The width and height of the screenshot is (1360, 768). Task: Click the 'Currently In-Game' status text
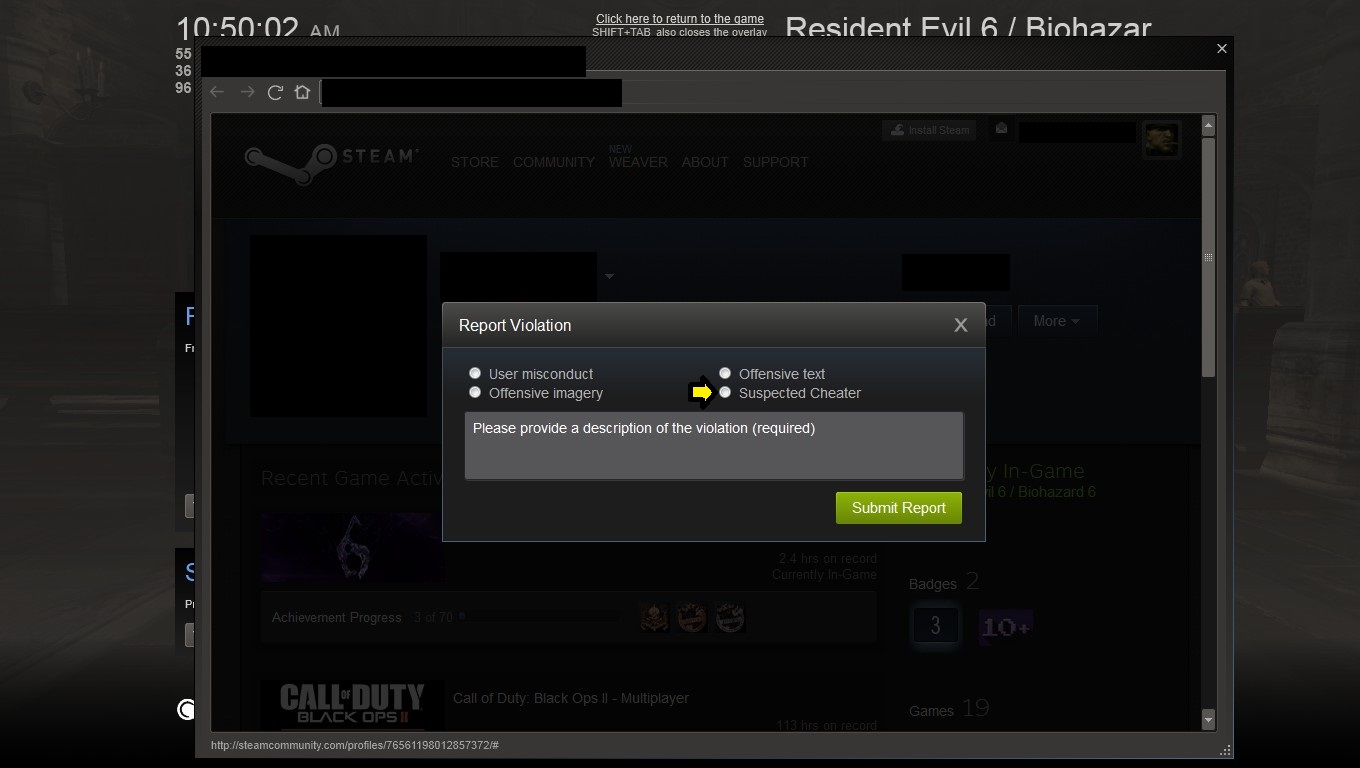[824, 575]
